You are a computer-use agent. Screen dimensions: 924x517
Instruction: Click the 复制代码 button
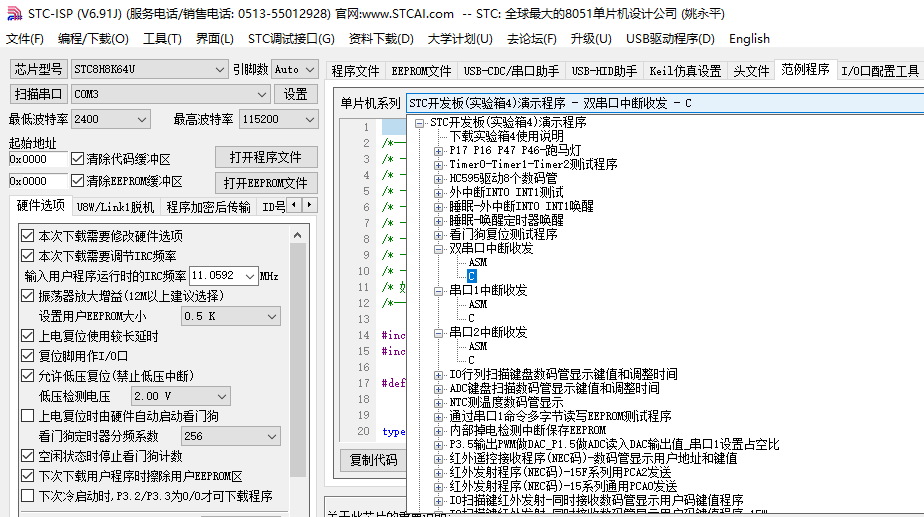pyautogui.click(x=374, y=460)
